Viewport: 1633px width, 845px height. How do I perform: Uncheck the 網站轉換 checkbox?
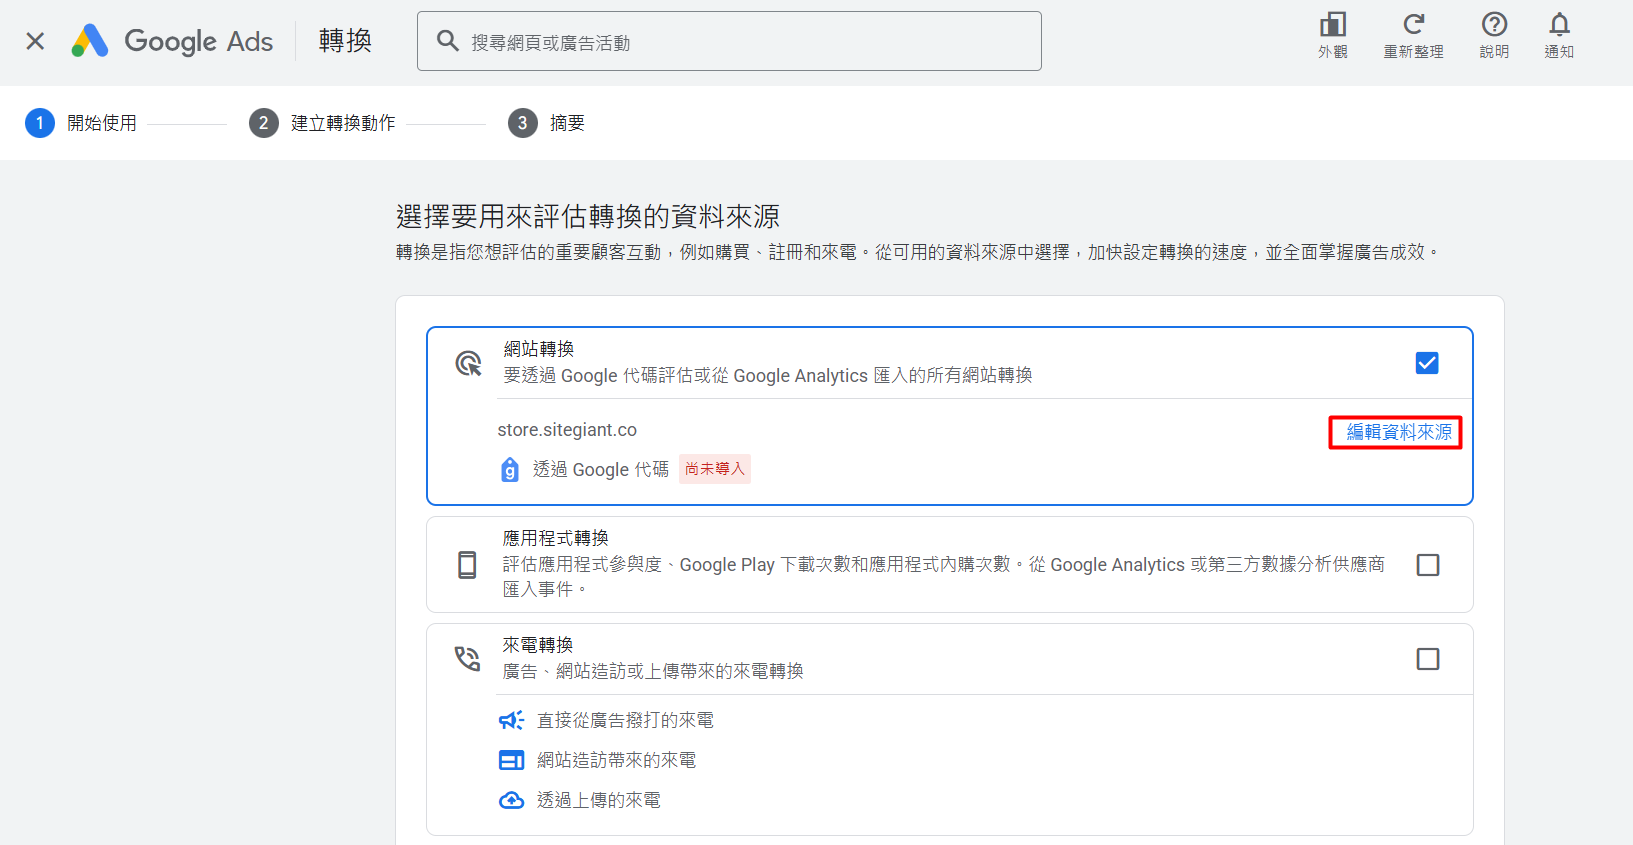click(x=1427, y=363)
